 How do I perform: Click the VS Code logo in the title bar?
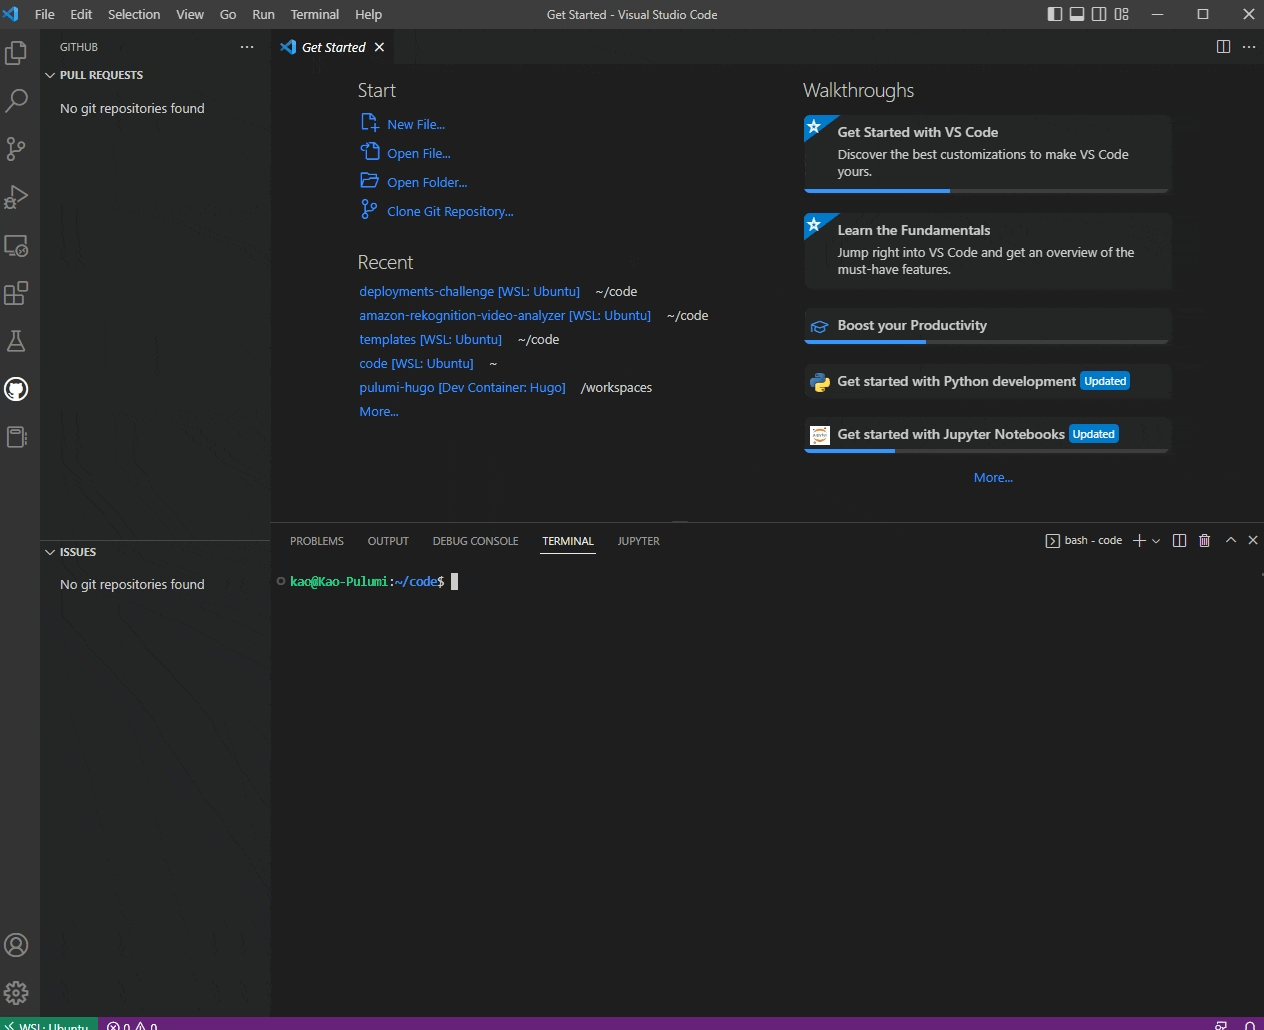[x=12, y=14]
